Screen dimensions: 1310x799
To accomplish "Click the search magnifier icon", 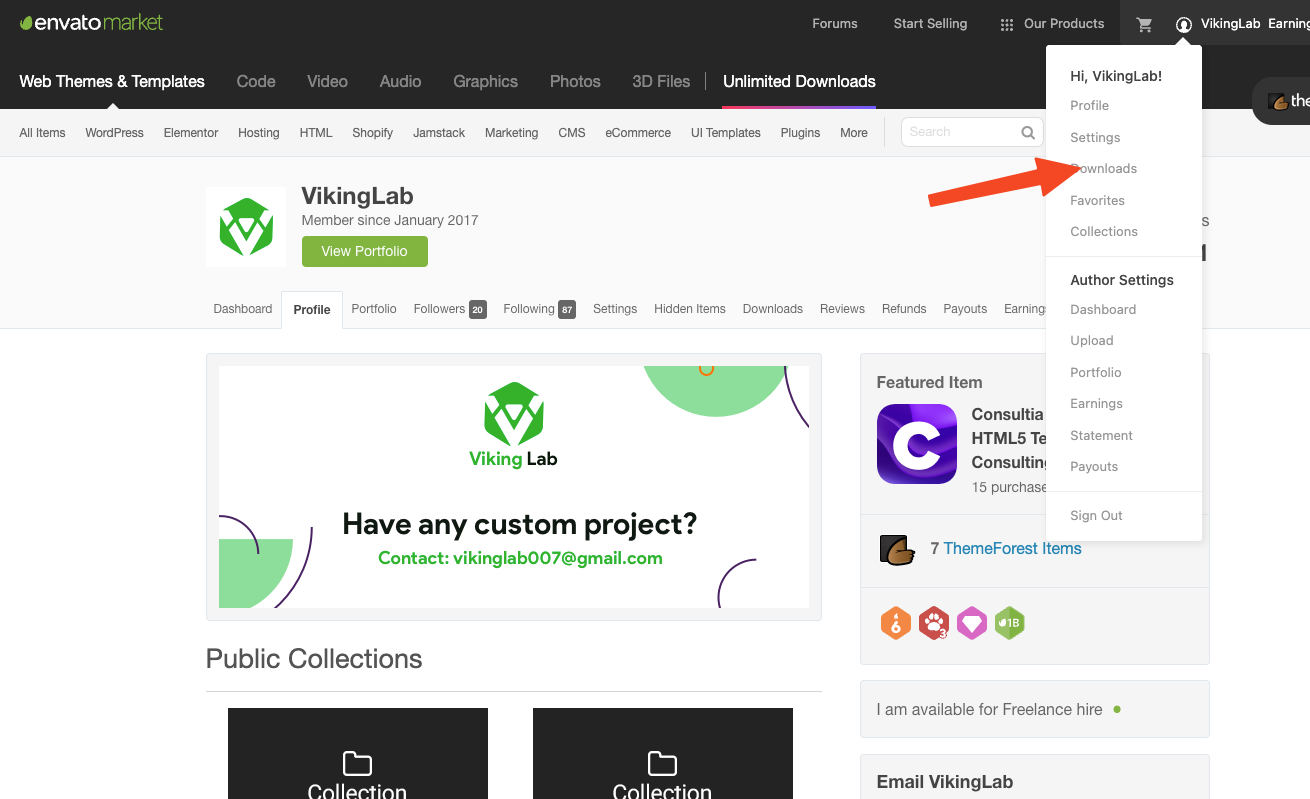I will [x=1028, y=132].
